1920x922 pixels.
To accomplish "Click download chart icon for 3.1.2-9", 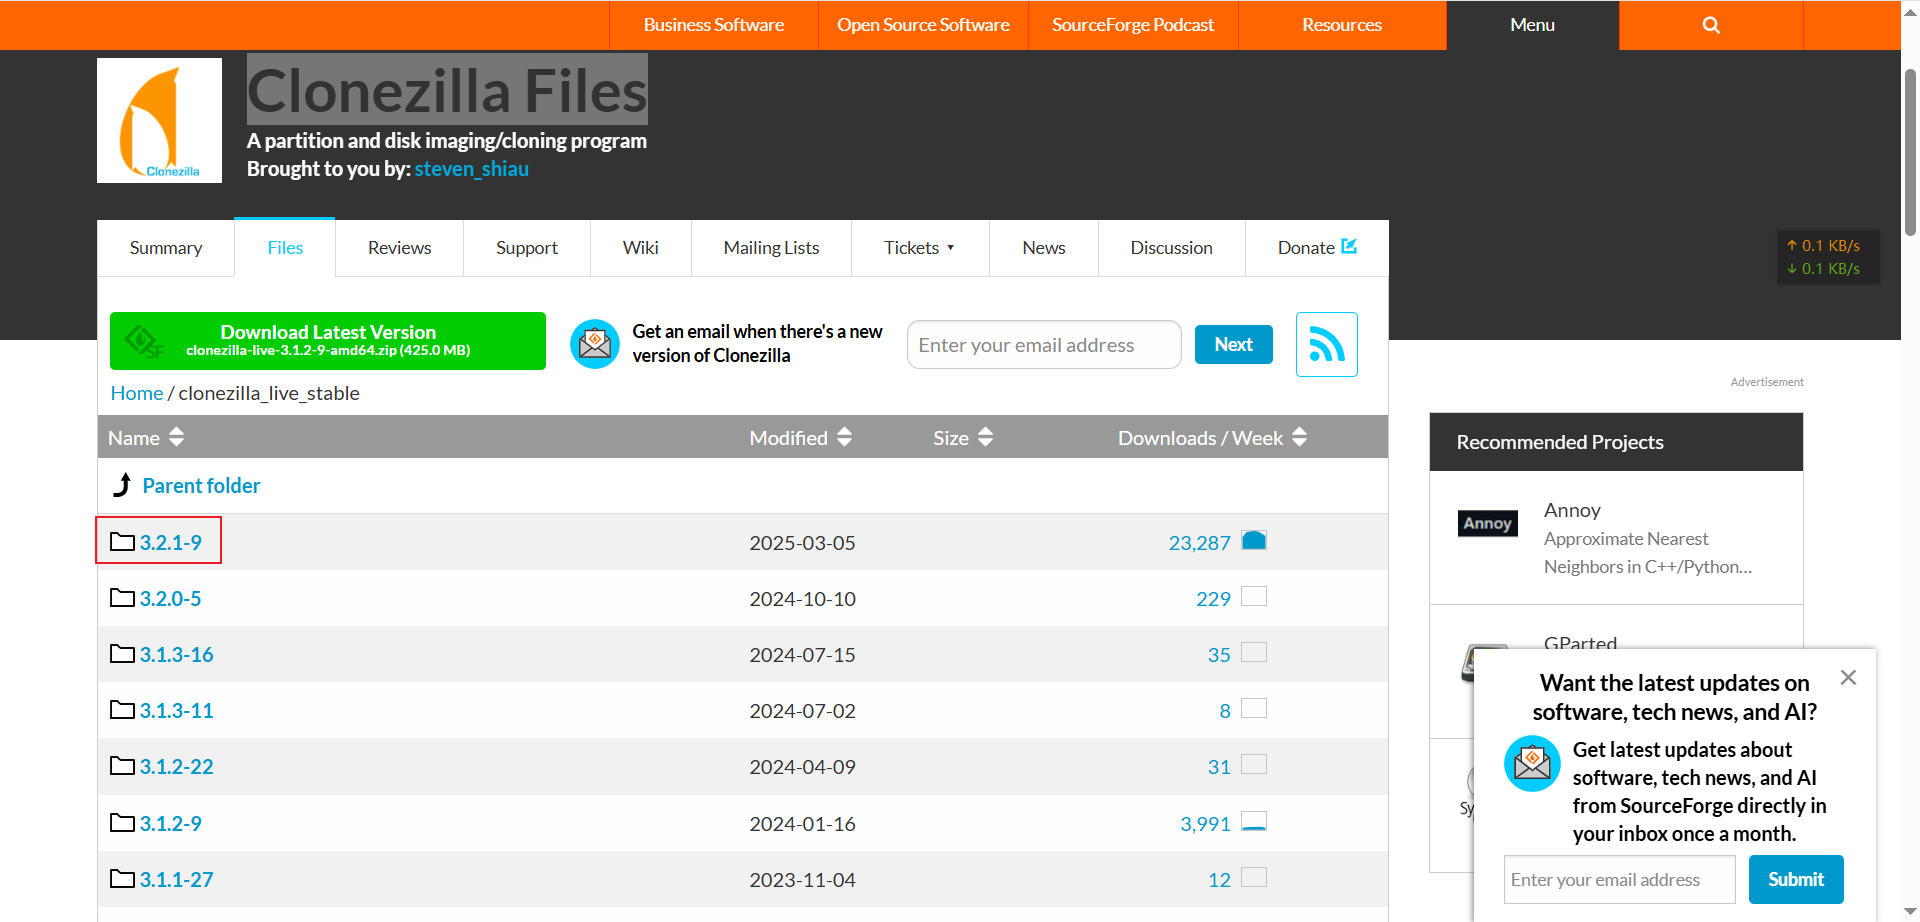I will 1254,821.
